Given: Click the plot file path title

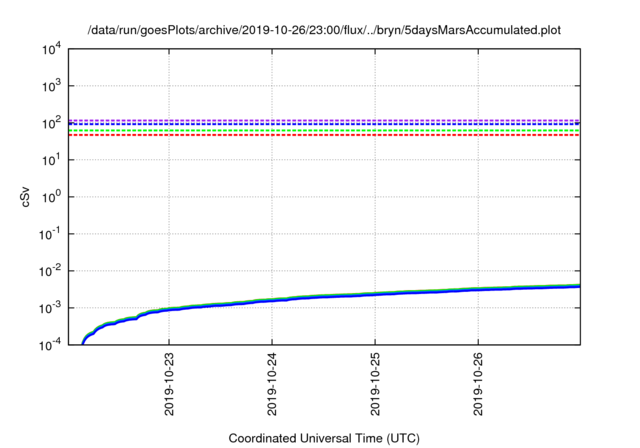Looking at the screenshot, I should pos(324,30).
